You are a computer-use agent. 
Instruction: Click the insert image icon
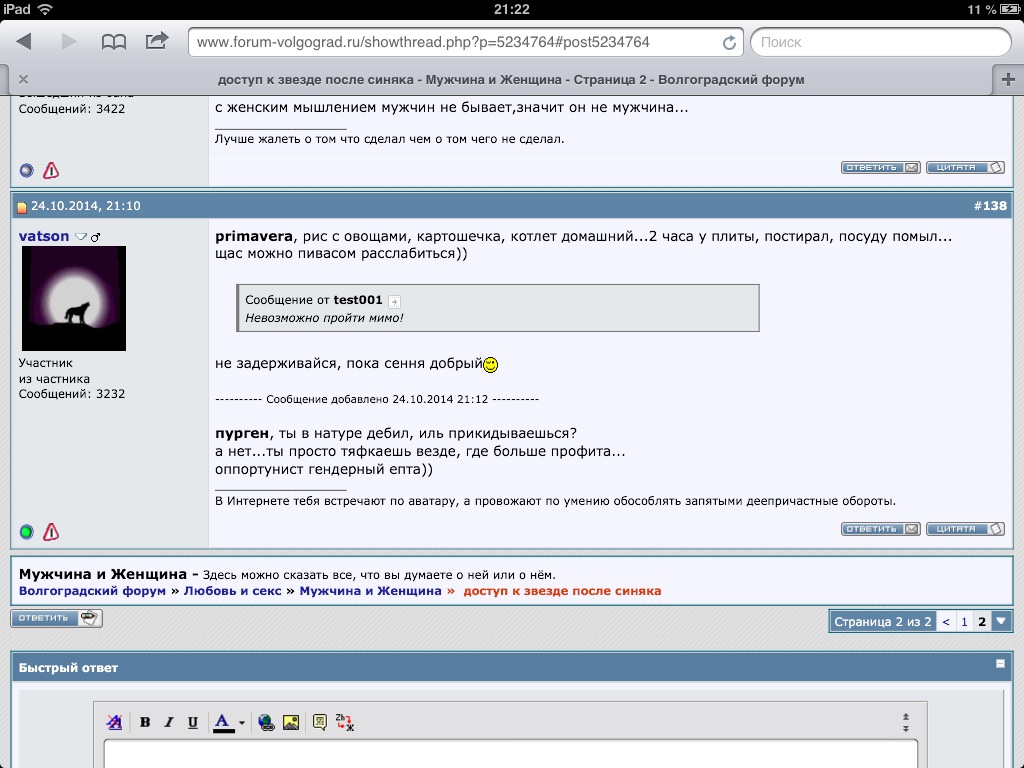click(x=291, y=722)
